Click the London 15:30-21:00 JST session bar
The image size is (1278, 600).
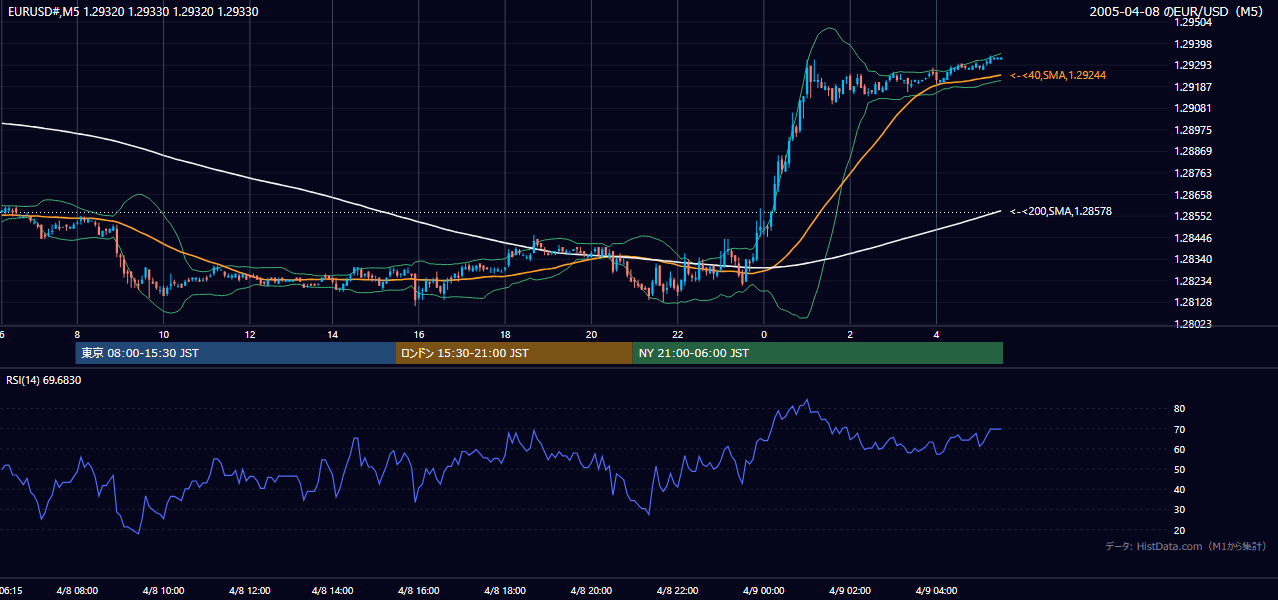(x=514, y=353)
